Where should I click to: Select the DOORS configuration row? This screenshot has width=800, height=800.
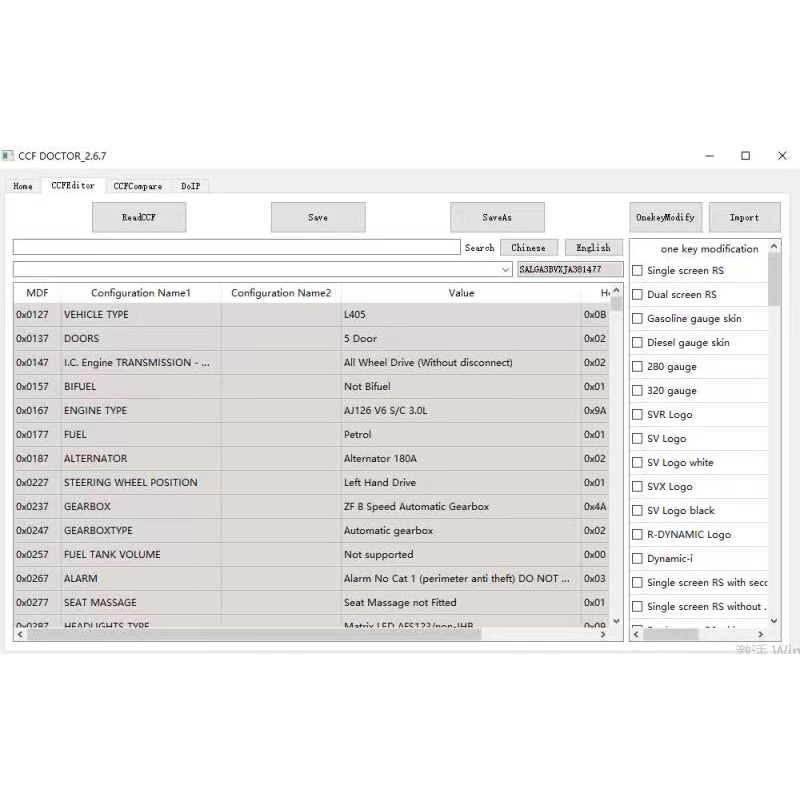[311, 338]
